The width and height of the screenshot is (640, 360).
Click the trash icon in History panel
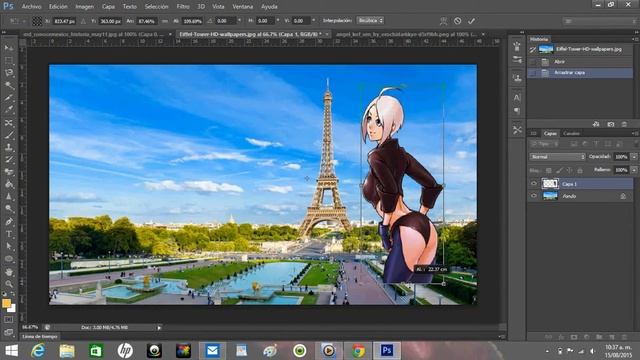tap(624, 124)
